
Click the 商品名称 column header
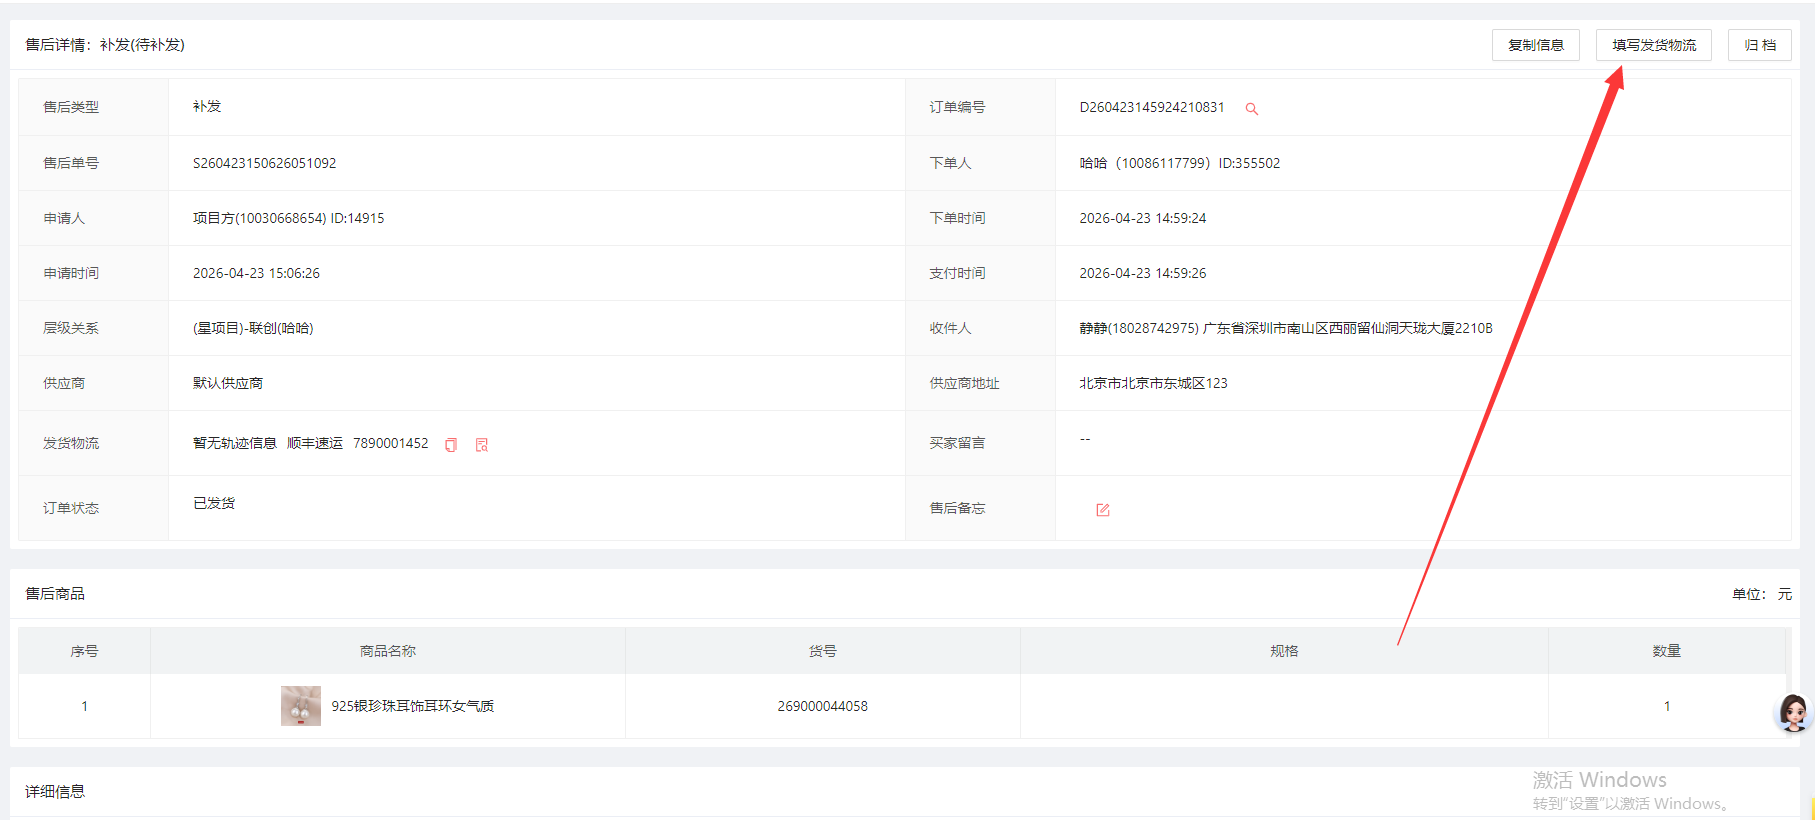click(x=388, y=651)
